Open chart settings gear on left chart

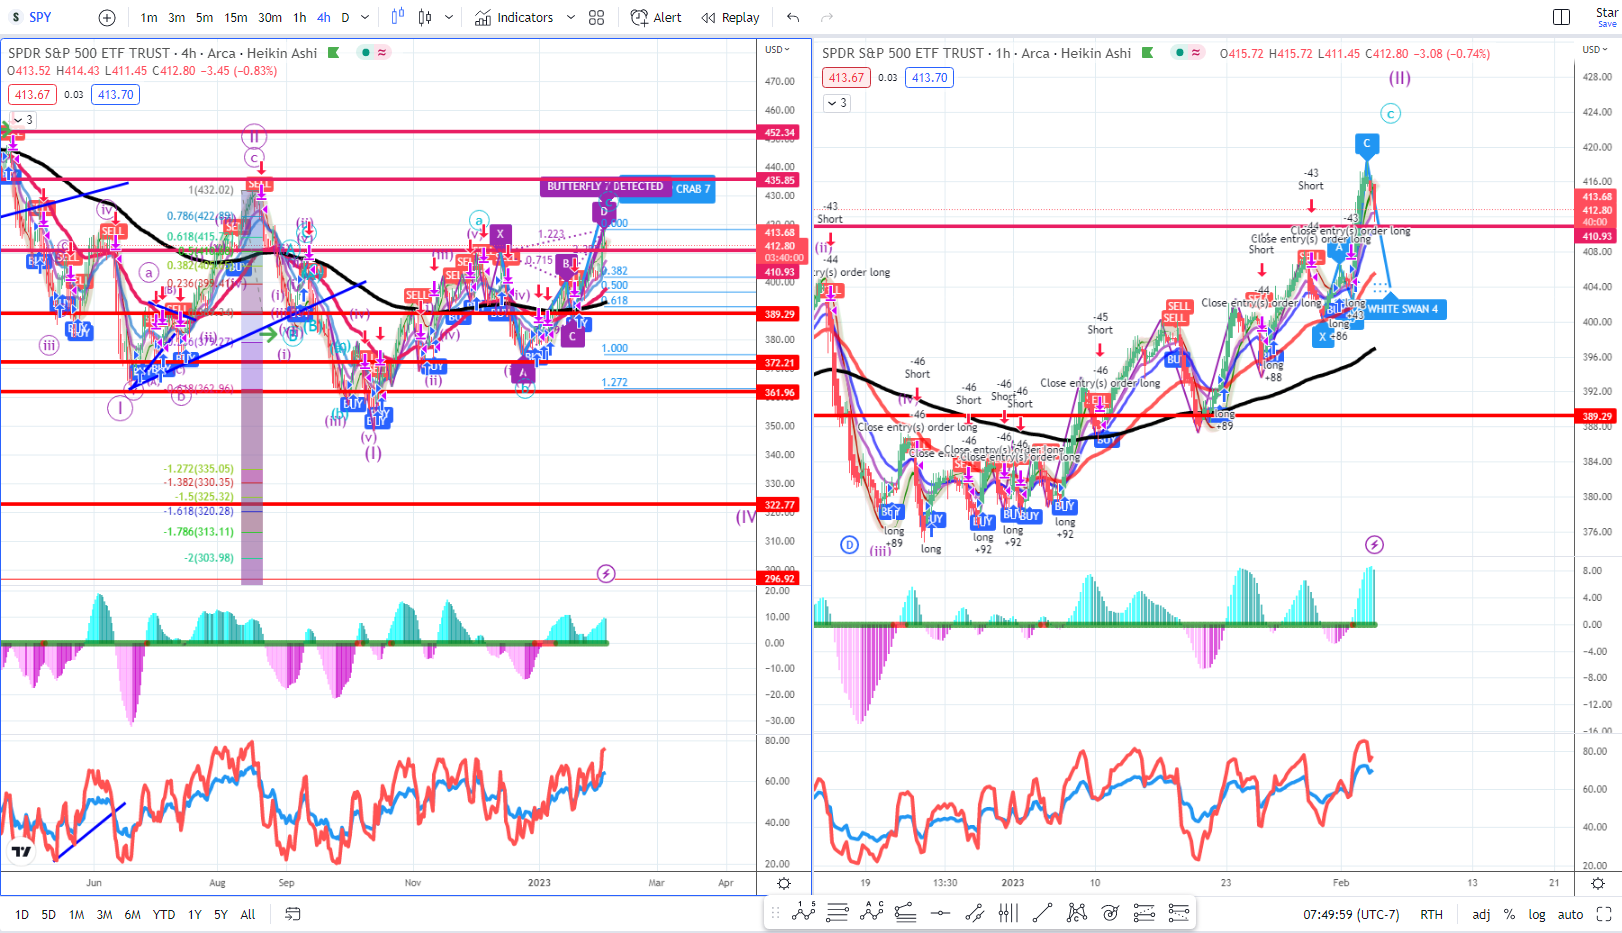pos(784,883)
